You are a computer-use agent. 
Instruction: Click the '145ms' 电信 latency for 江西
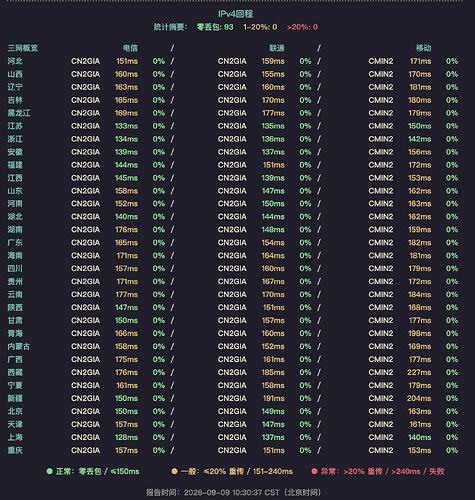pyautogui.click(x=127, y=178)
